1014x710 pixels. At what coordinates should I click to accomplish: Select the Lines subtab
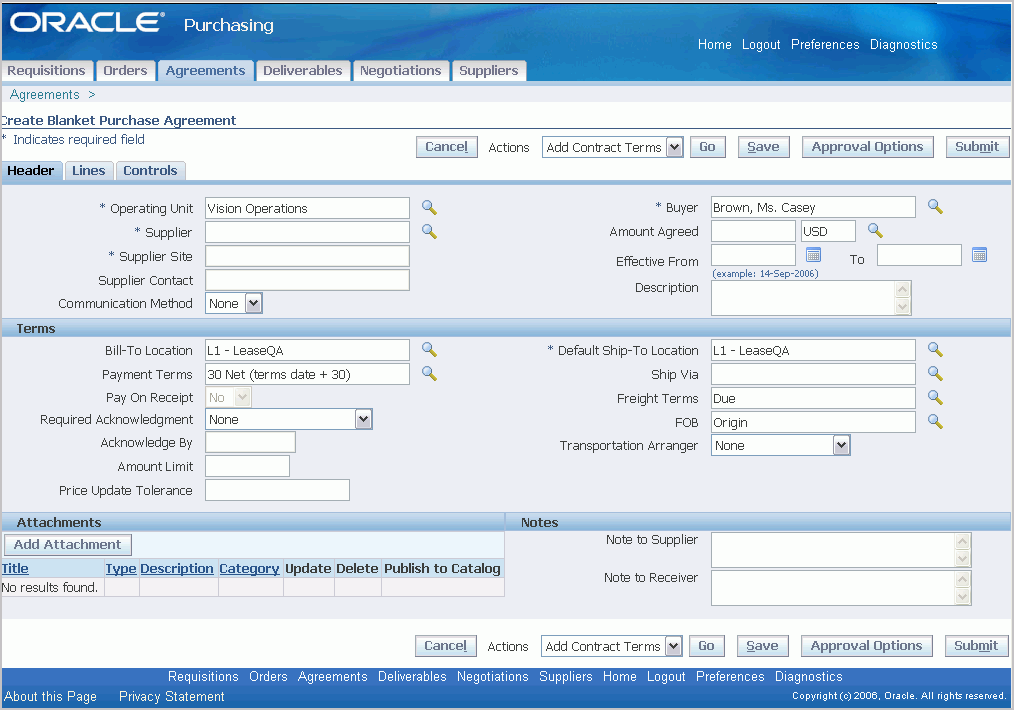(89, 171)
